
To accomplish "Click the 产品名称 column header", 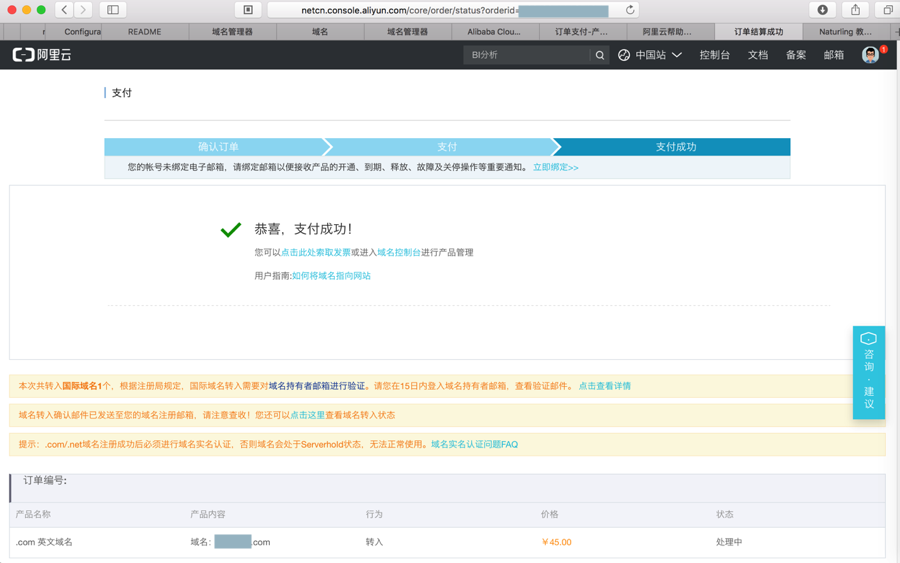I will (x=33, y=514).
